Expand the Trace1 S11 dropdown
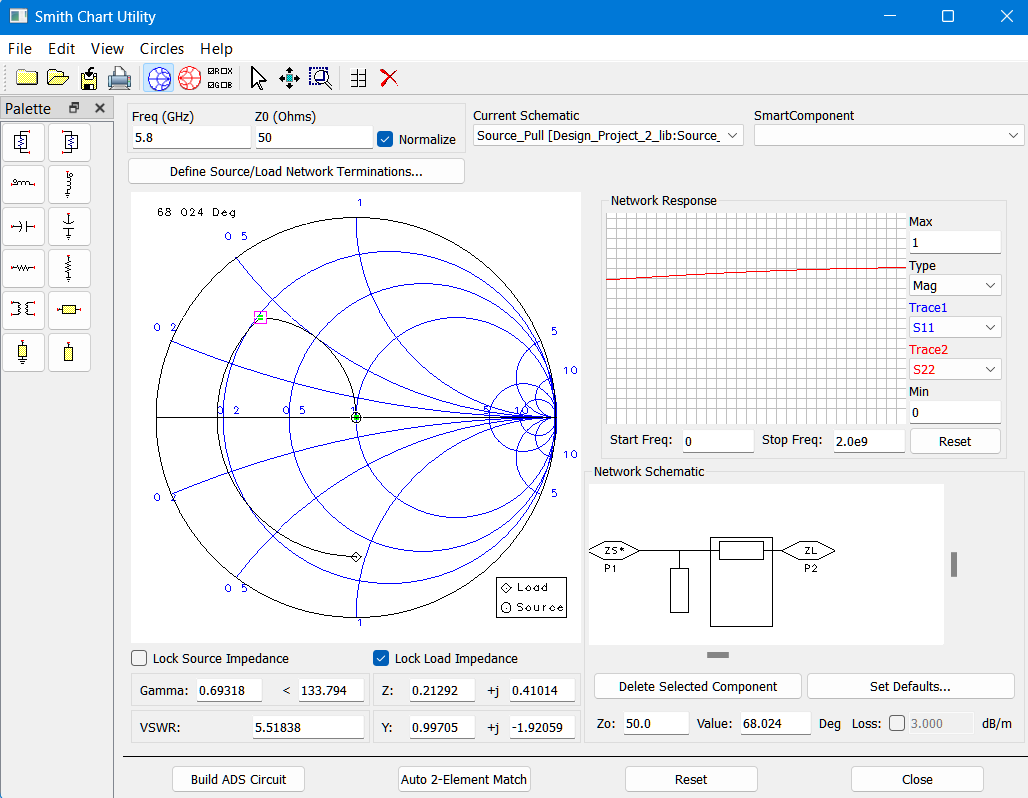The image size is (1028, 798). [954, 327]
